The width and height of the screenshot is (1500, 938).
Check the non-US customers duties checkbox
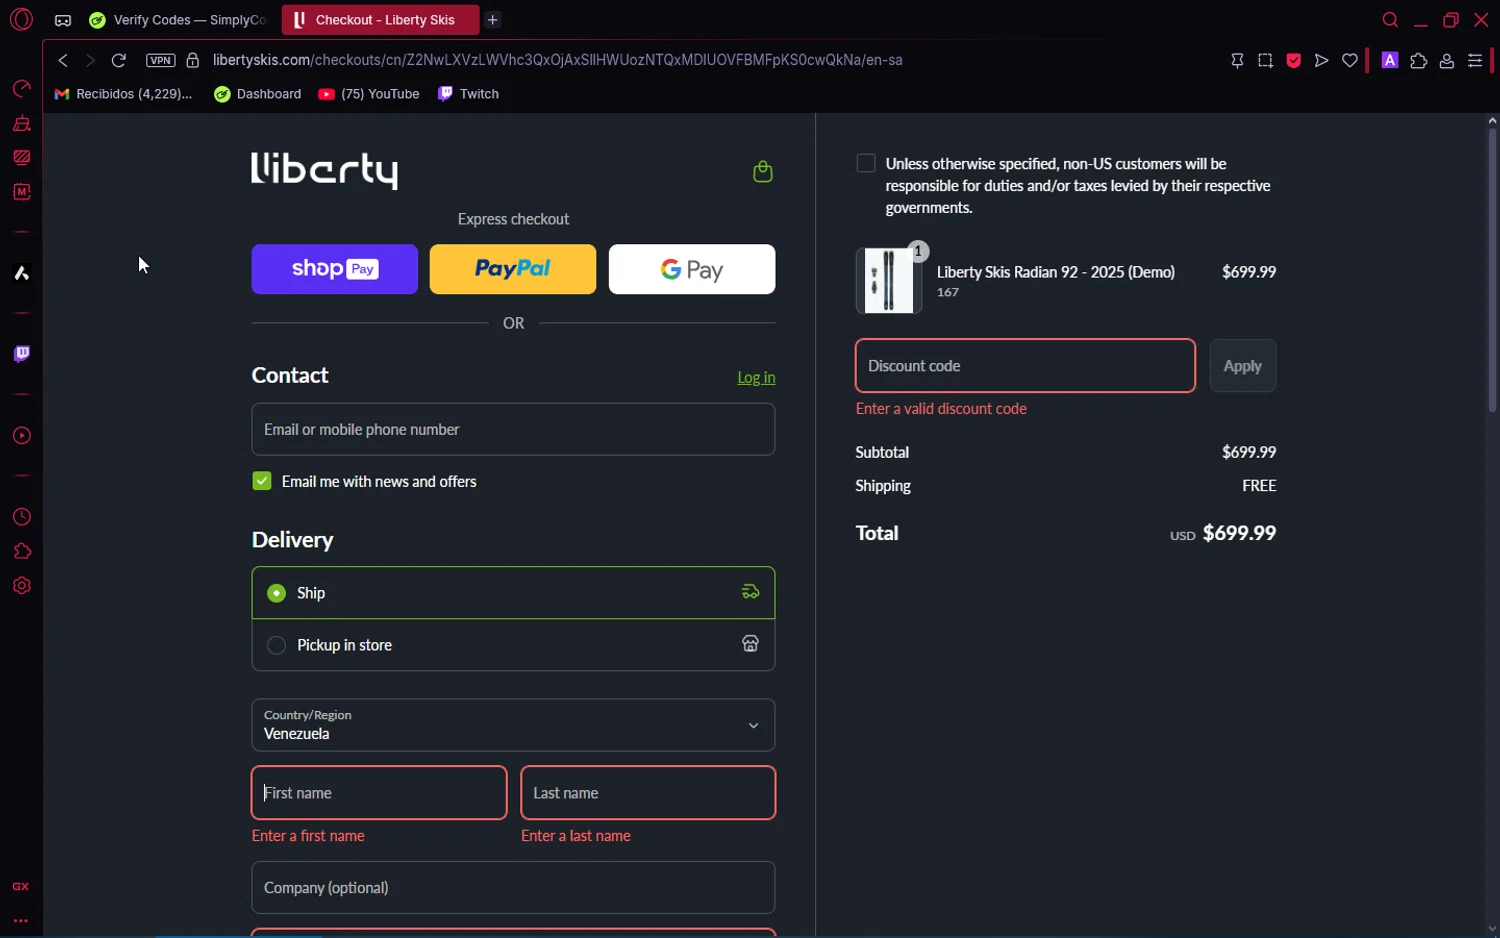click(866, 163)
